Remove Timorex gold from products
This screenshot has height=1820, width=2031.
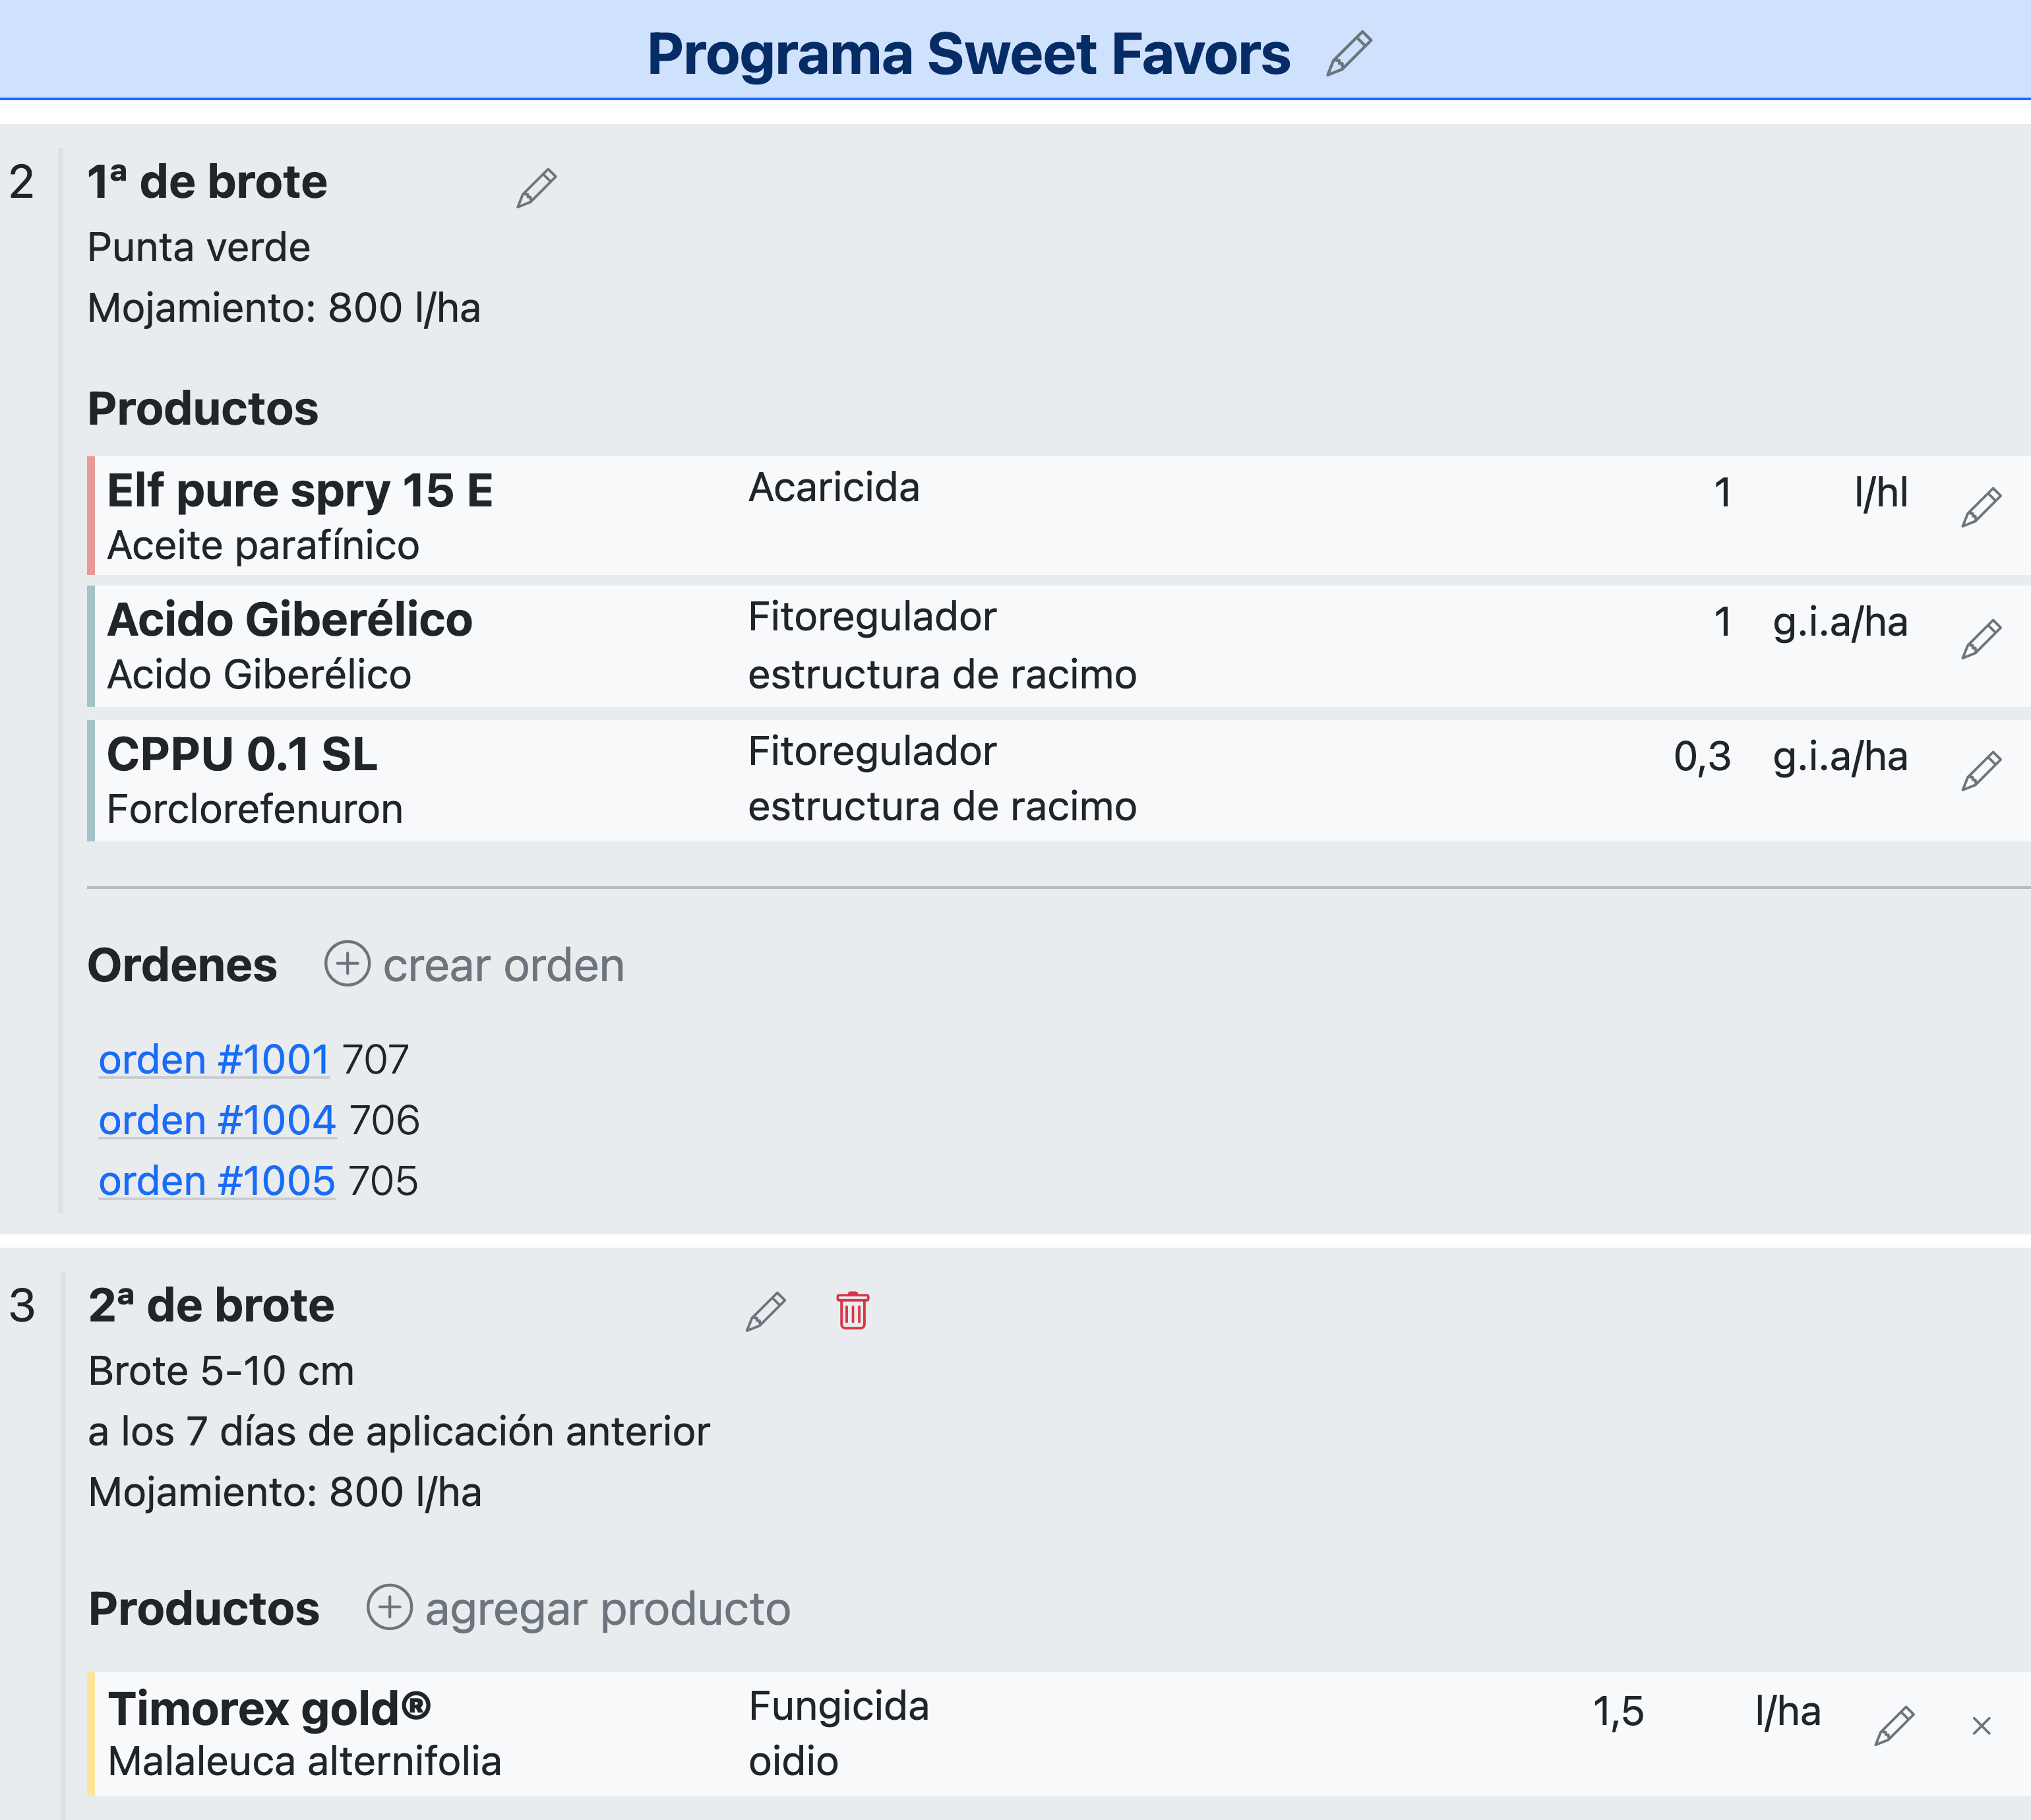[x=1981, y=1725]
